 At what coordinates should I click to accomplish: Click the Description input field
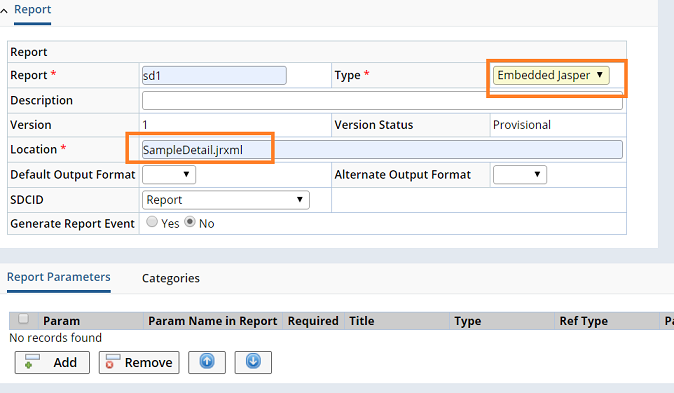click(382, 101)
